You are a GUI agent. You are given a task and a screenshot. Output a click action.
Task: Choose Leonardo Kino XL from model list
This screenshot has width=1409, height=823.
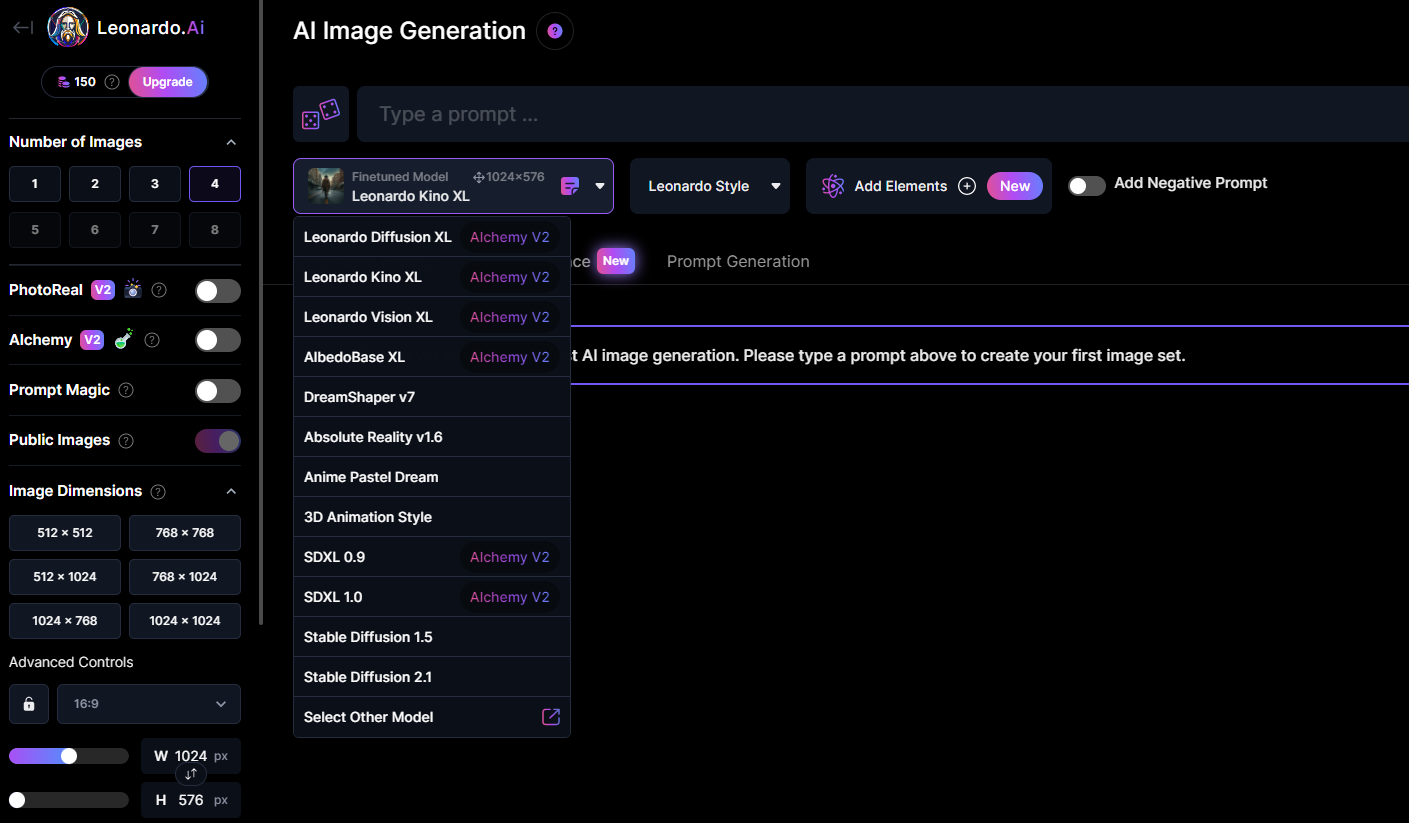tap(432, 277)
